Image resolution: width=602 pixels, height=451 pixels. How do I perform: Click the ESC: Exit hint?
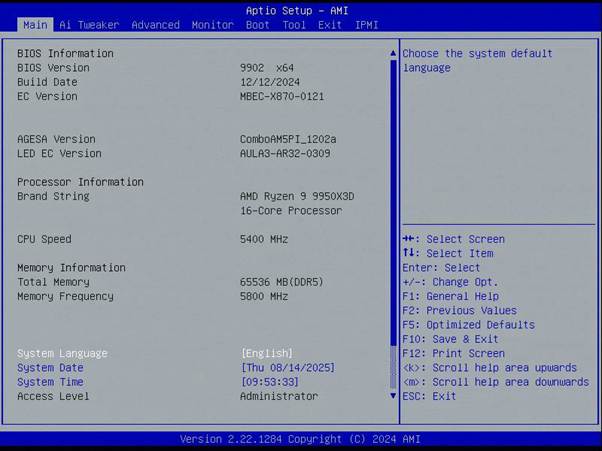(x=429, y=396)
